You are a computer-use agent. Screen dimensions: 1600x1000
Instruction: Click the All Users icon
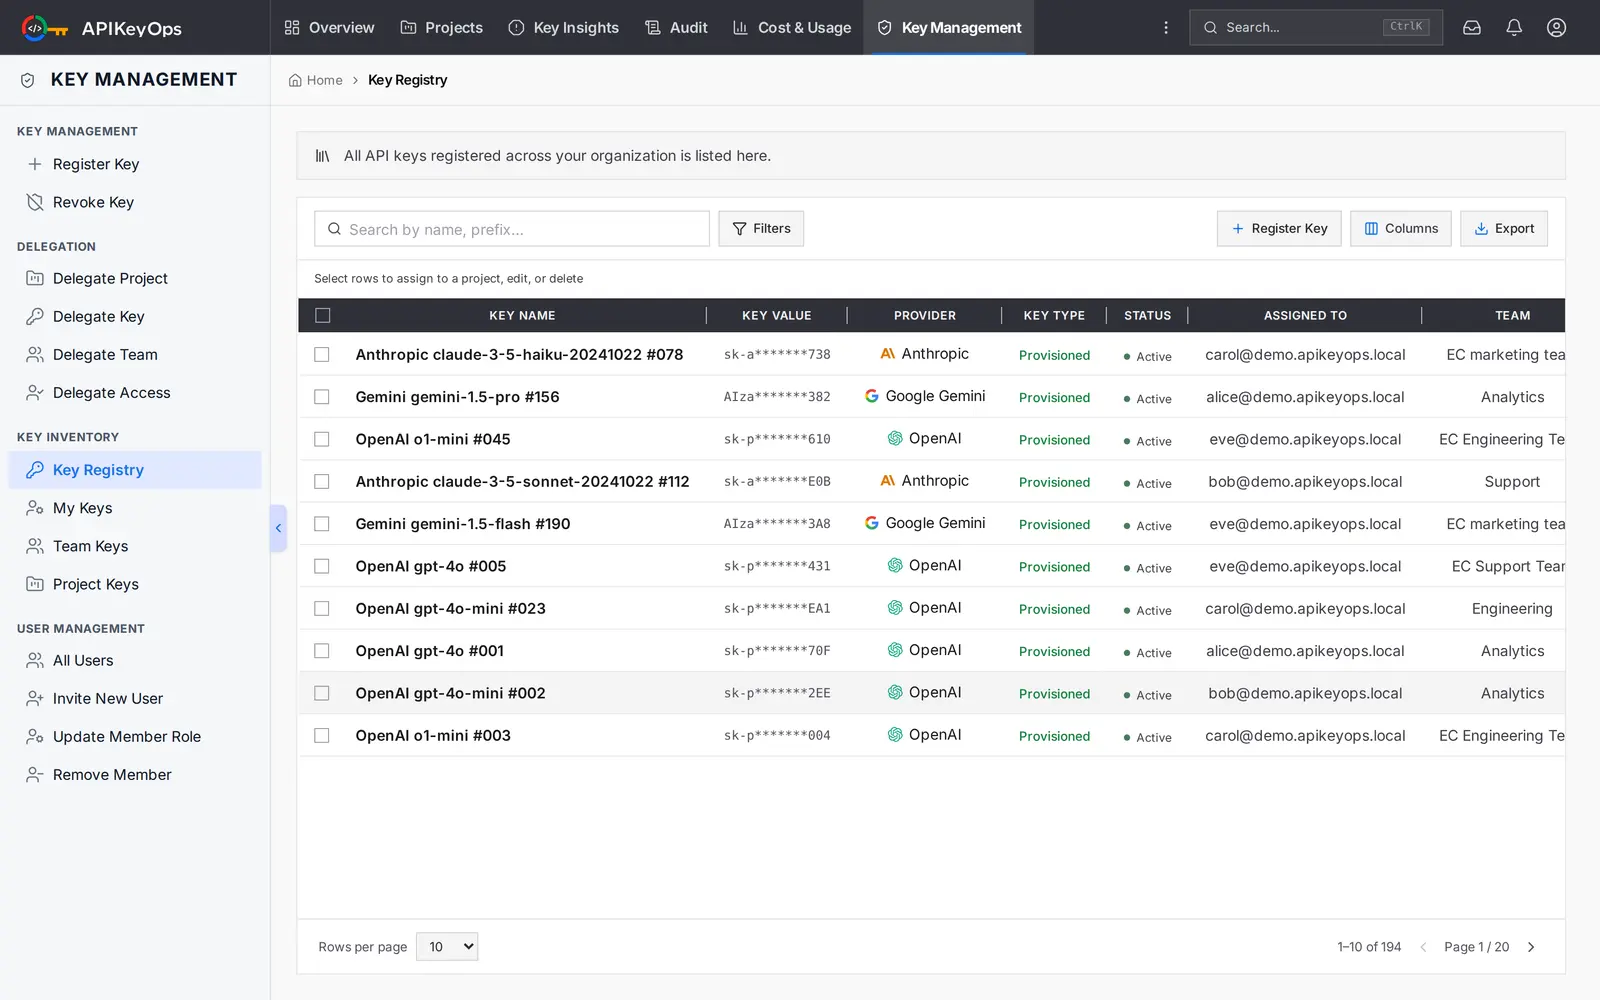click(35, 660)
